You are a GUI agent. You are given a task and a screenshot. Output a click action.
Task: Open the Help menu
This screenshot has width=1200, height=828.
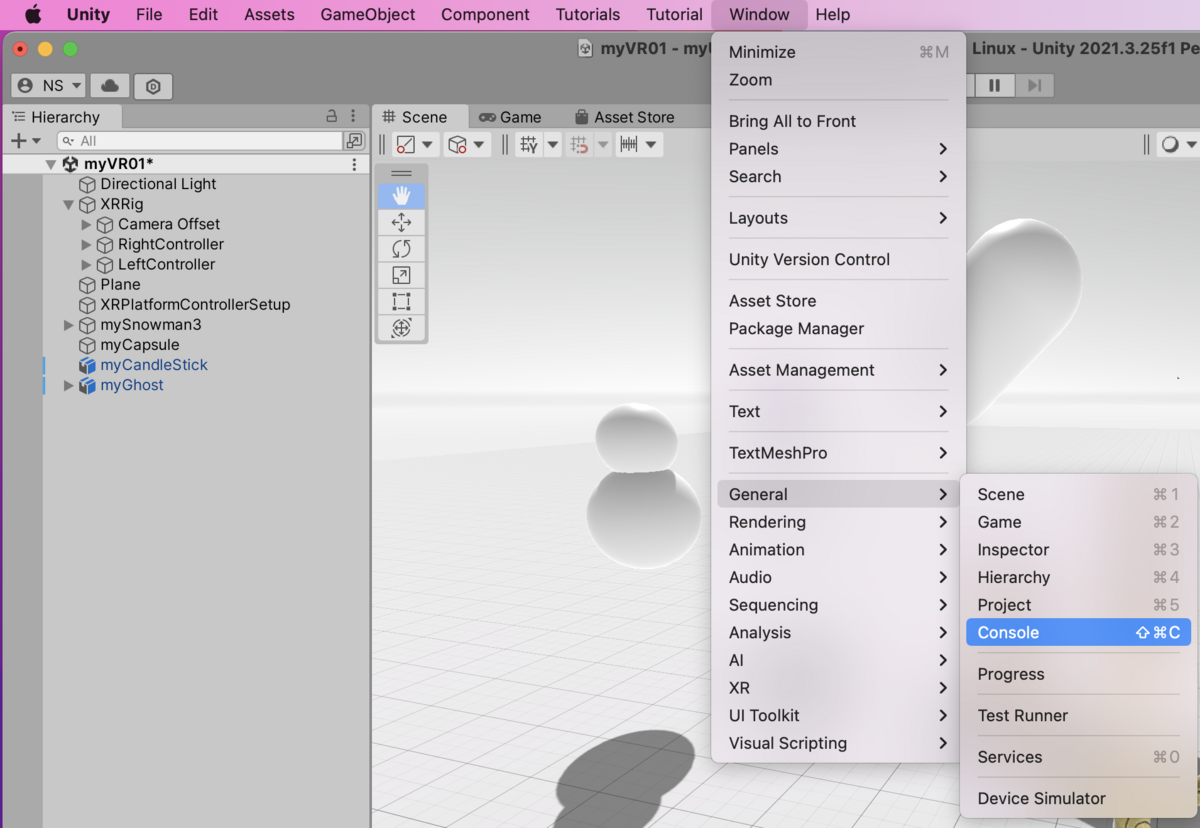pyautogui.click(x=832, y=14)
